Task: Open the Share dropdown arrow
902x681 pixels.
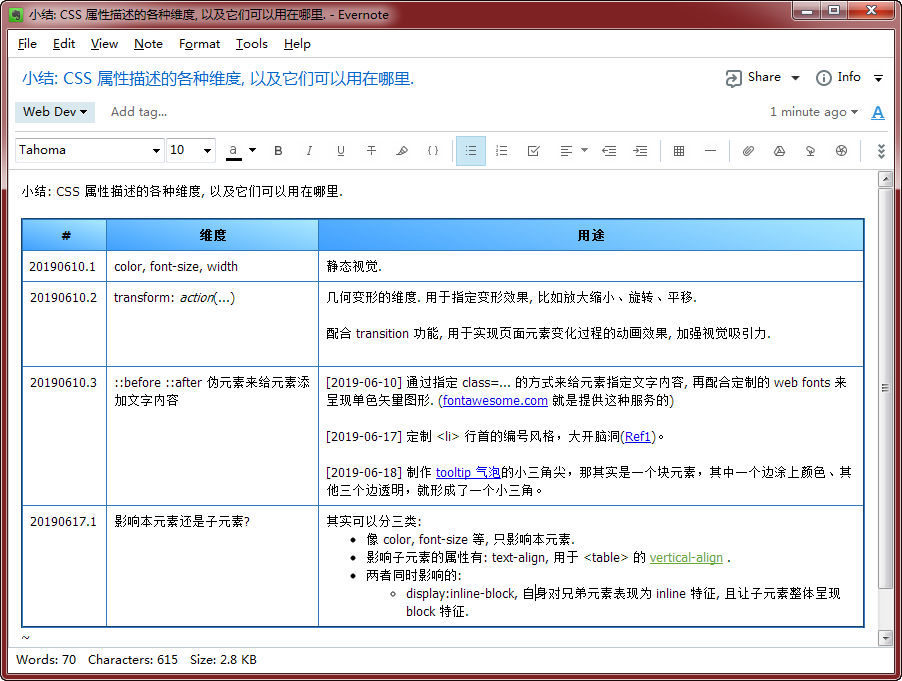Action: [x=796, y=78]
